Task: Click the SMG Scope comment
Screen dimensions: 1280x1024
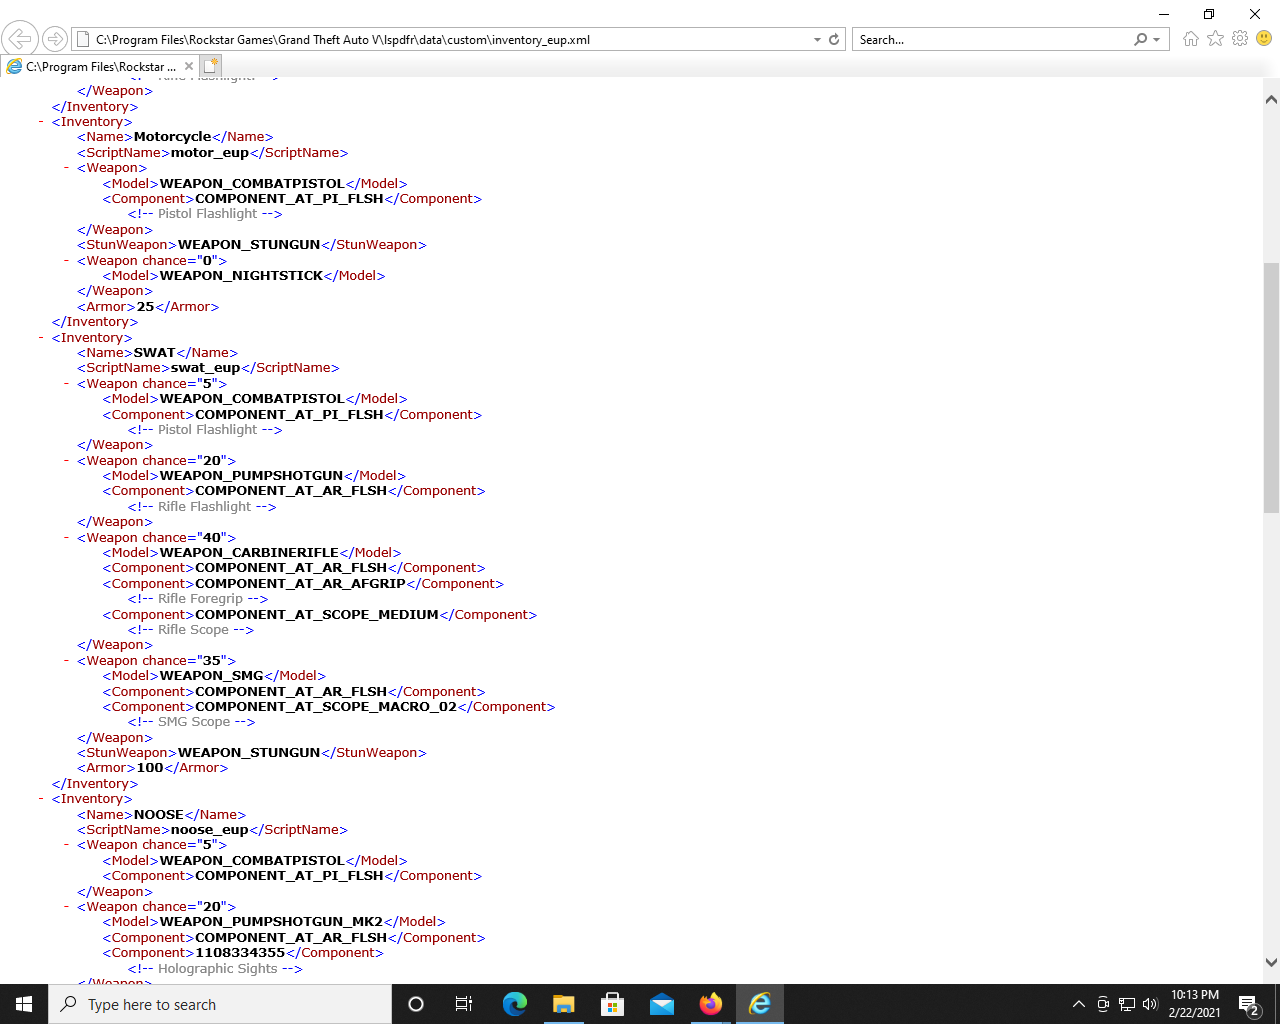Action: [x=192, y=722]
